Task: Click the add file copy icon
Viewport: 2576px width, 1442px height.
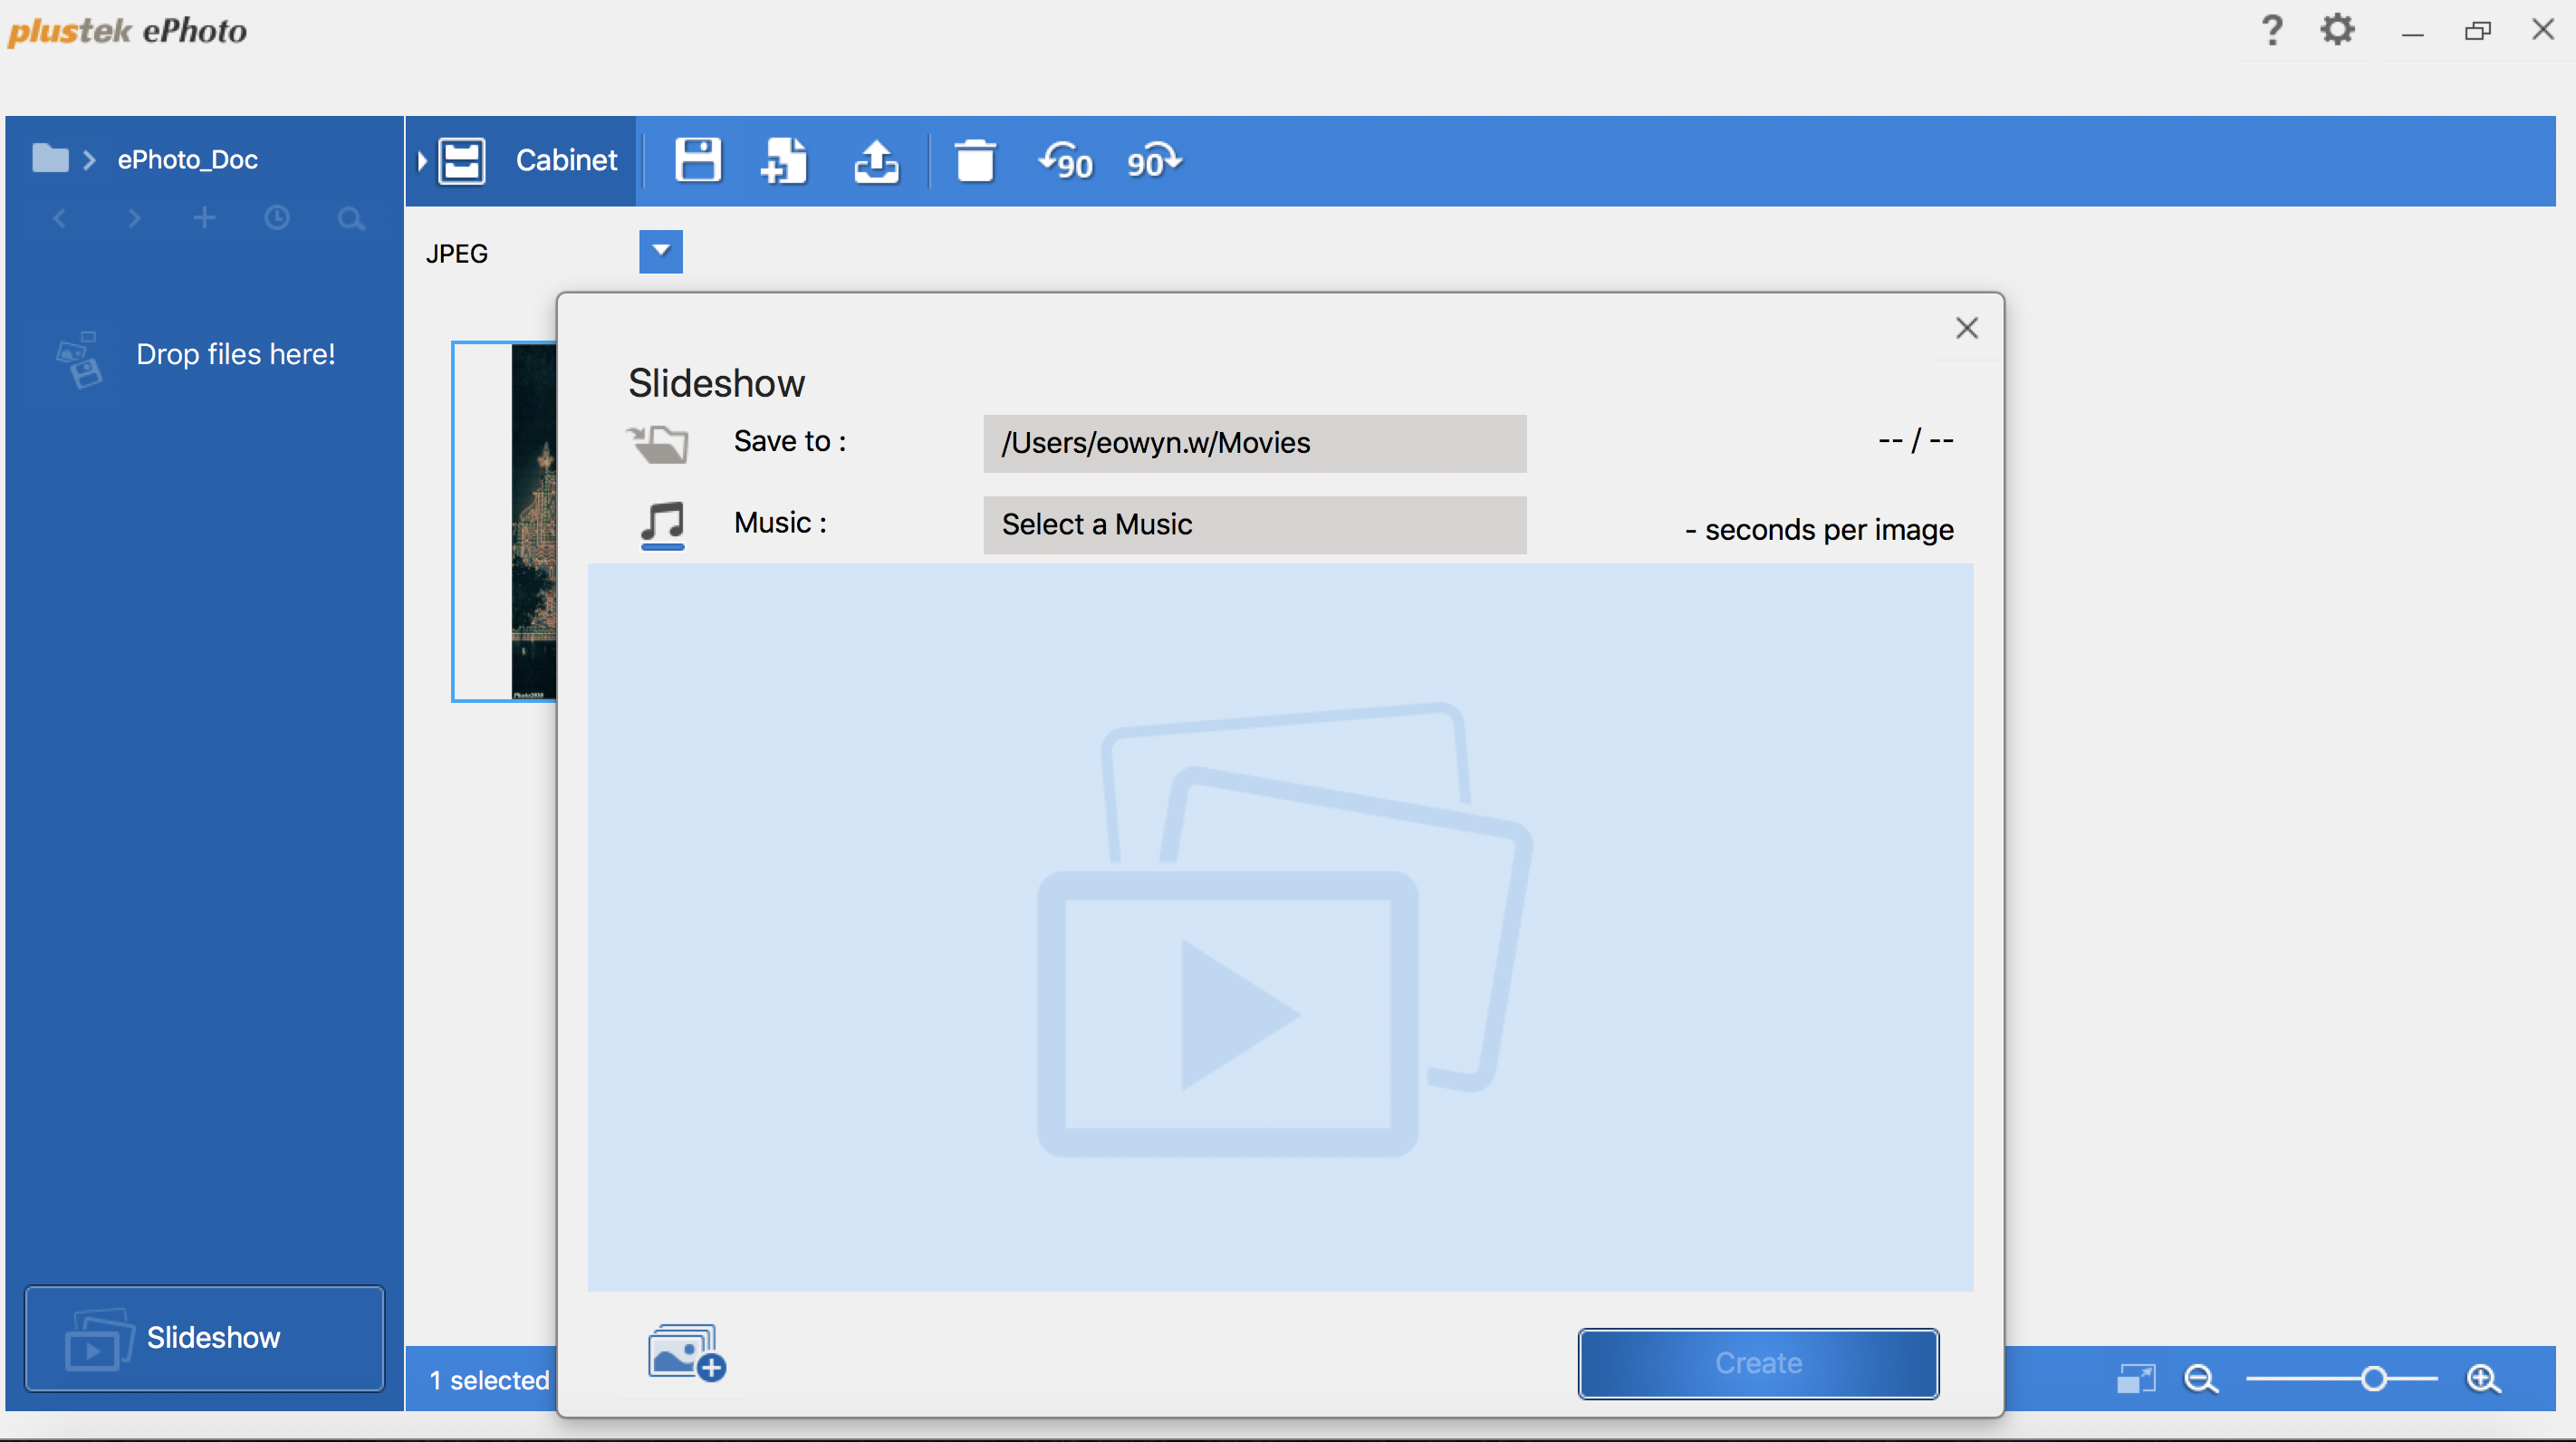Action: (783, 160)
